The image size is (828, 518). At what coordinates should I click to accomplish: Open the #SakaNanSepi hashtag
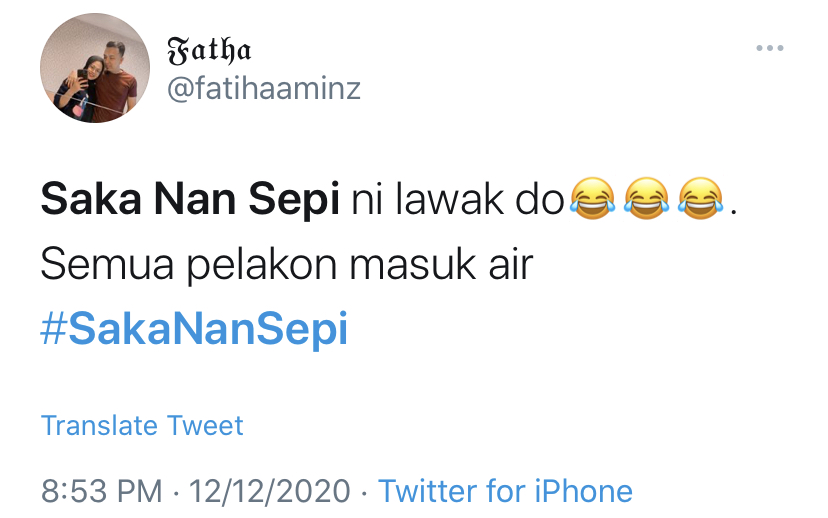coord(194,328)
